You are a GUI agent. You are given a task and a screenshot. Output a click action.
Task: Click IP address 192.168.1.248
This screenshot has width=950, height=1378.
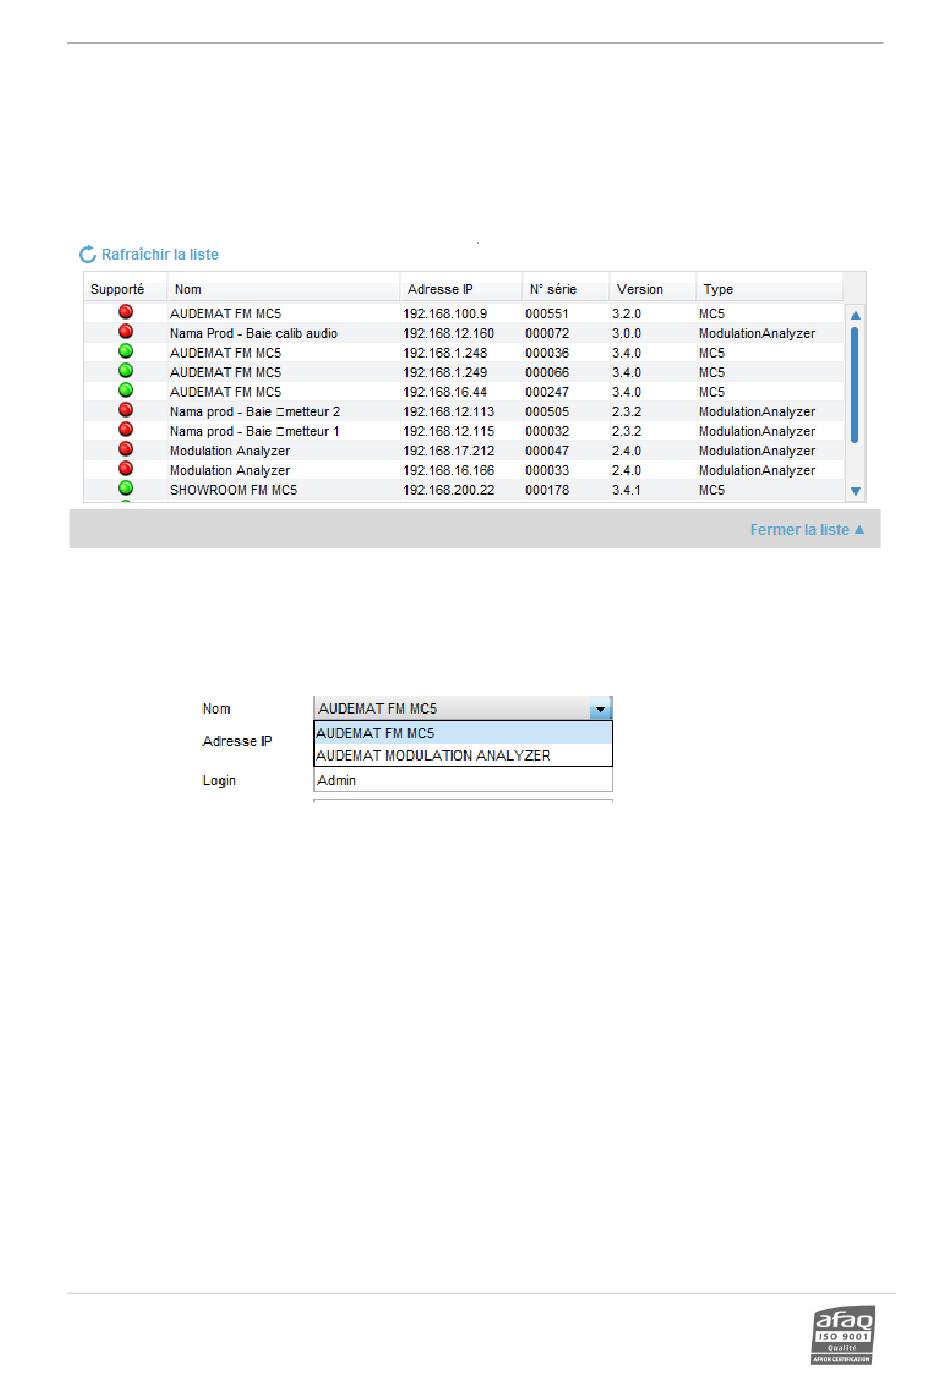tap(445, 353)
